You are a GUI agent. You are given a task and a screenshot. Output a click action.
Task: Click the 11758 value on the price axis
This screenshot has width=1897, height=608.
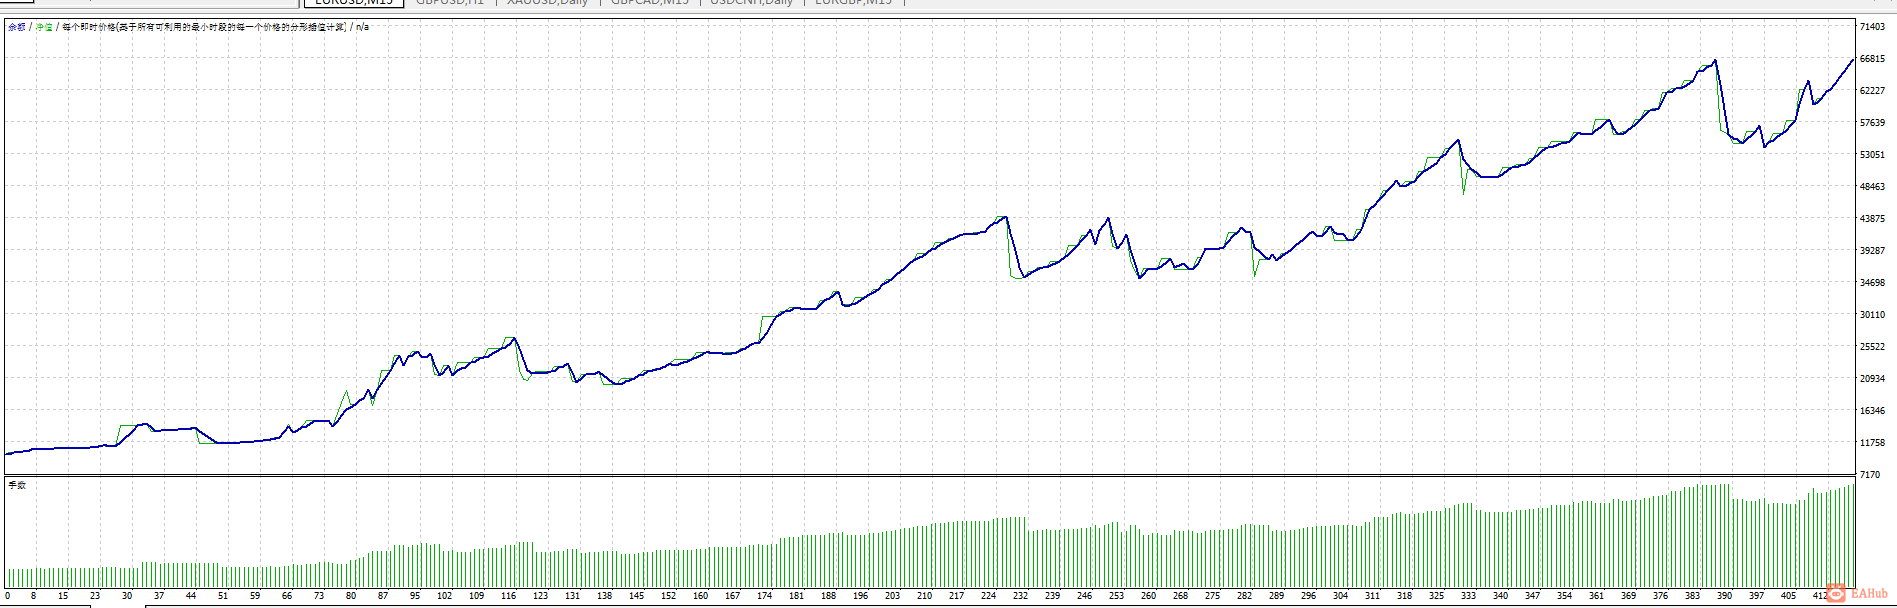click(x=1872, y=443)
